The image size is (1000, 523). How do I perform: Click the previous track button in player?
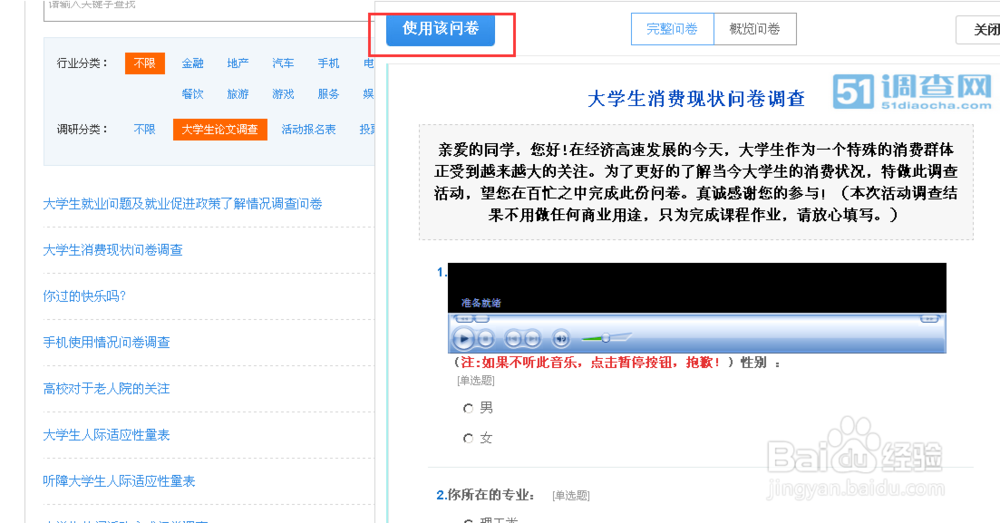[513, 339]
